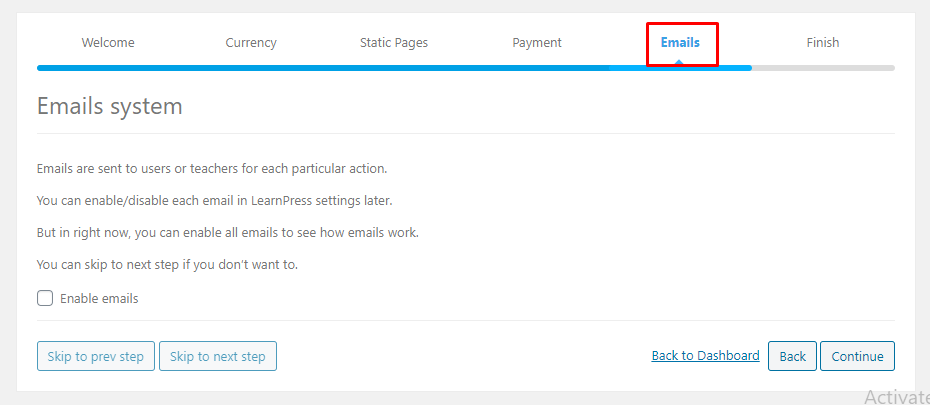Click 'Skip to next step' button
The image size is (930, 405).
pyautogui.click(x=218, y=356)
